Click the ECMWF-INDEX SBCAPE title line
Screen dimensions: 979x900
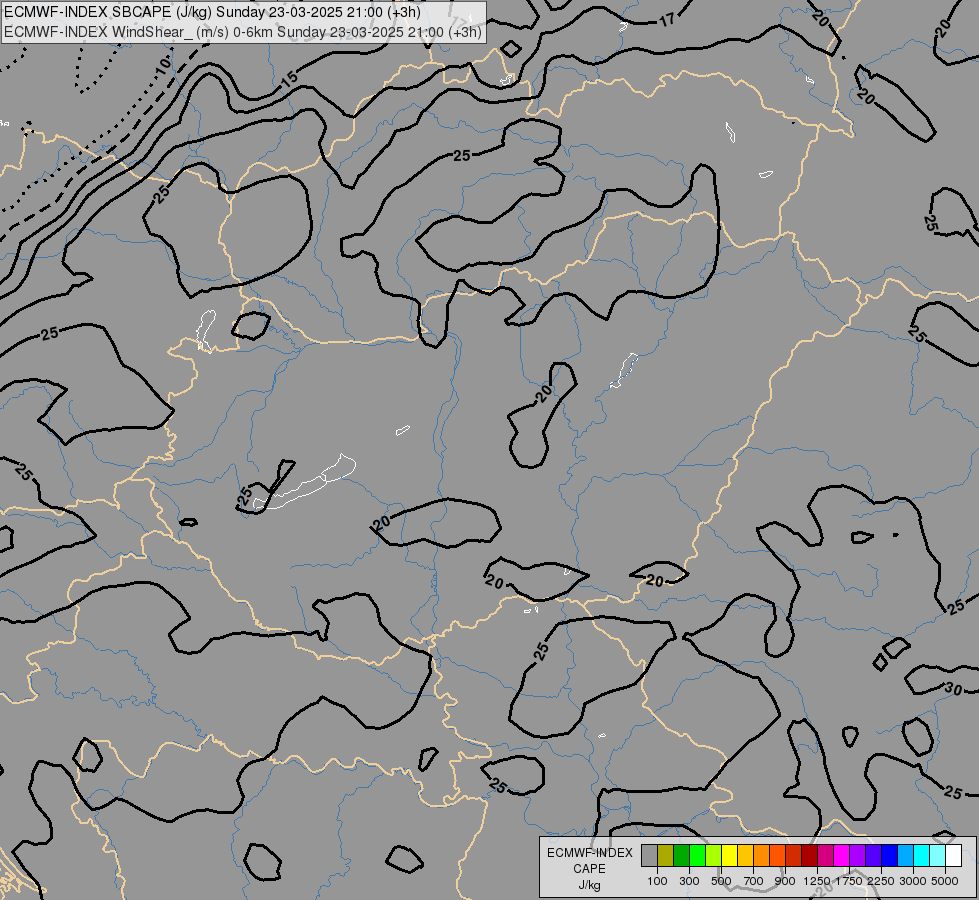click(212, 12)
